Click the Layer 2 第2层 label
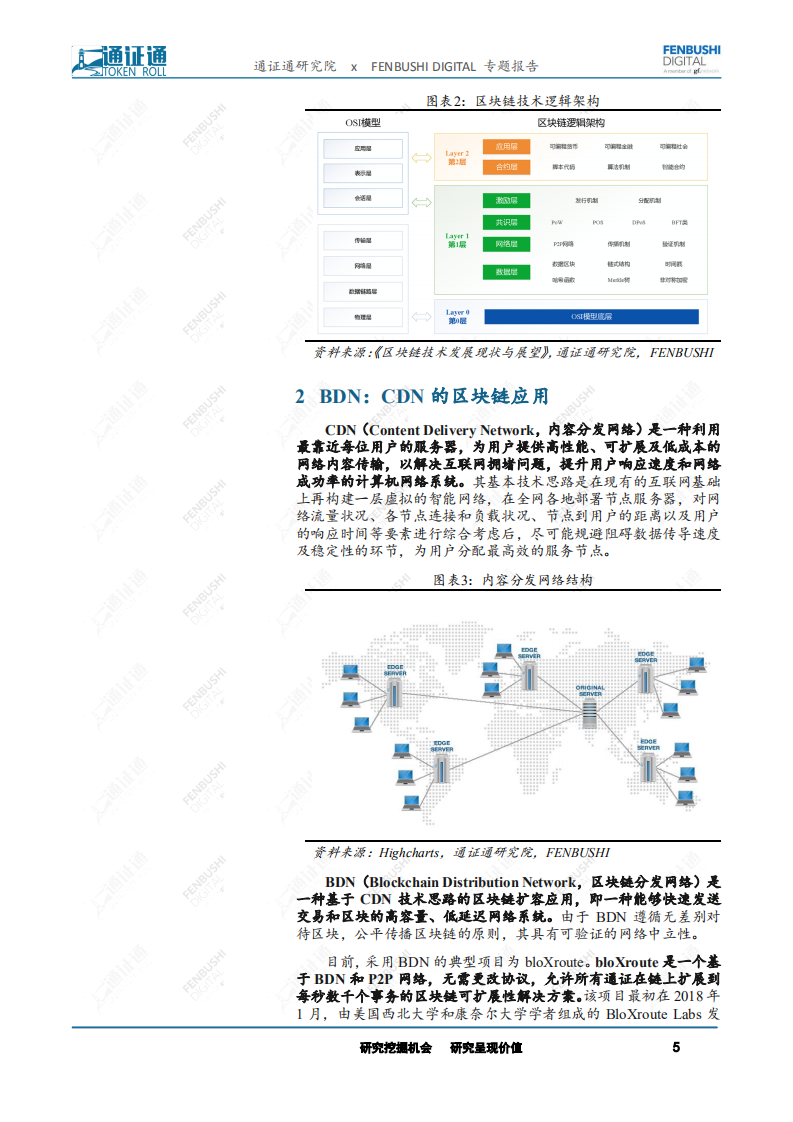793x1122 pixels. (x=457, y=157)
